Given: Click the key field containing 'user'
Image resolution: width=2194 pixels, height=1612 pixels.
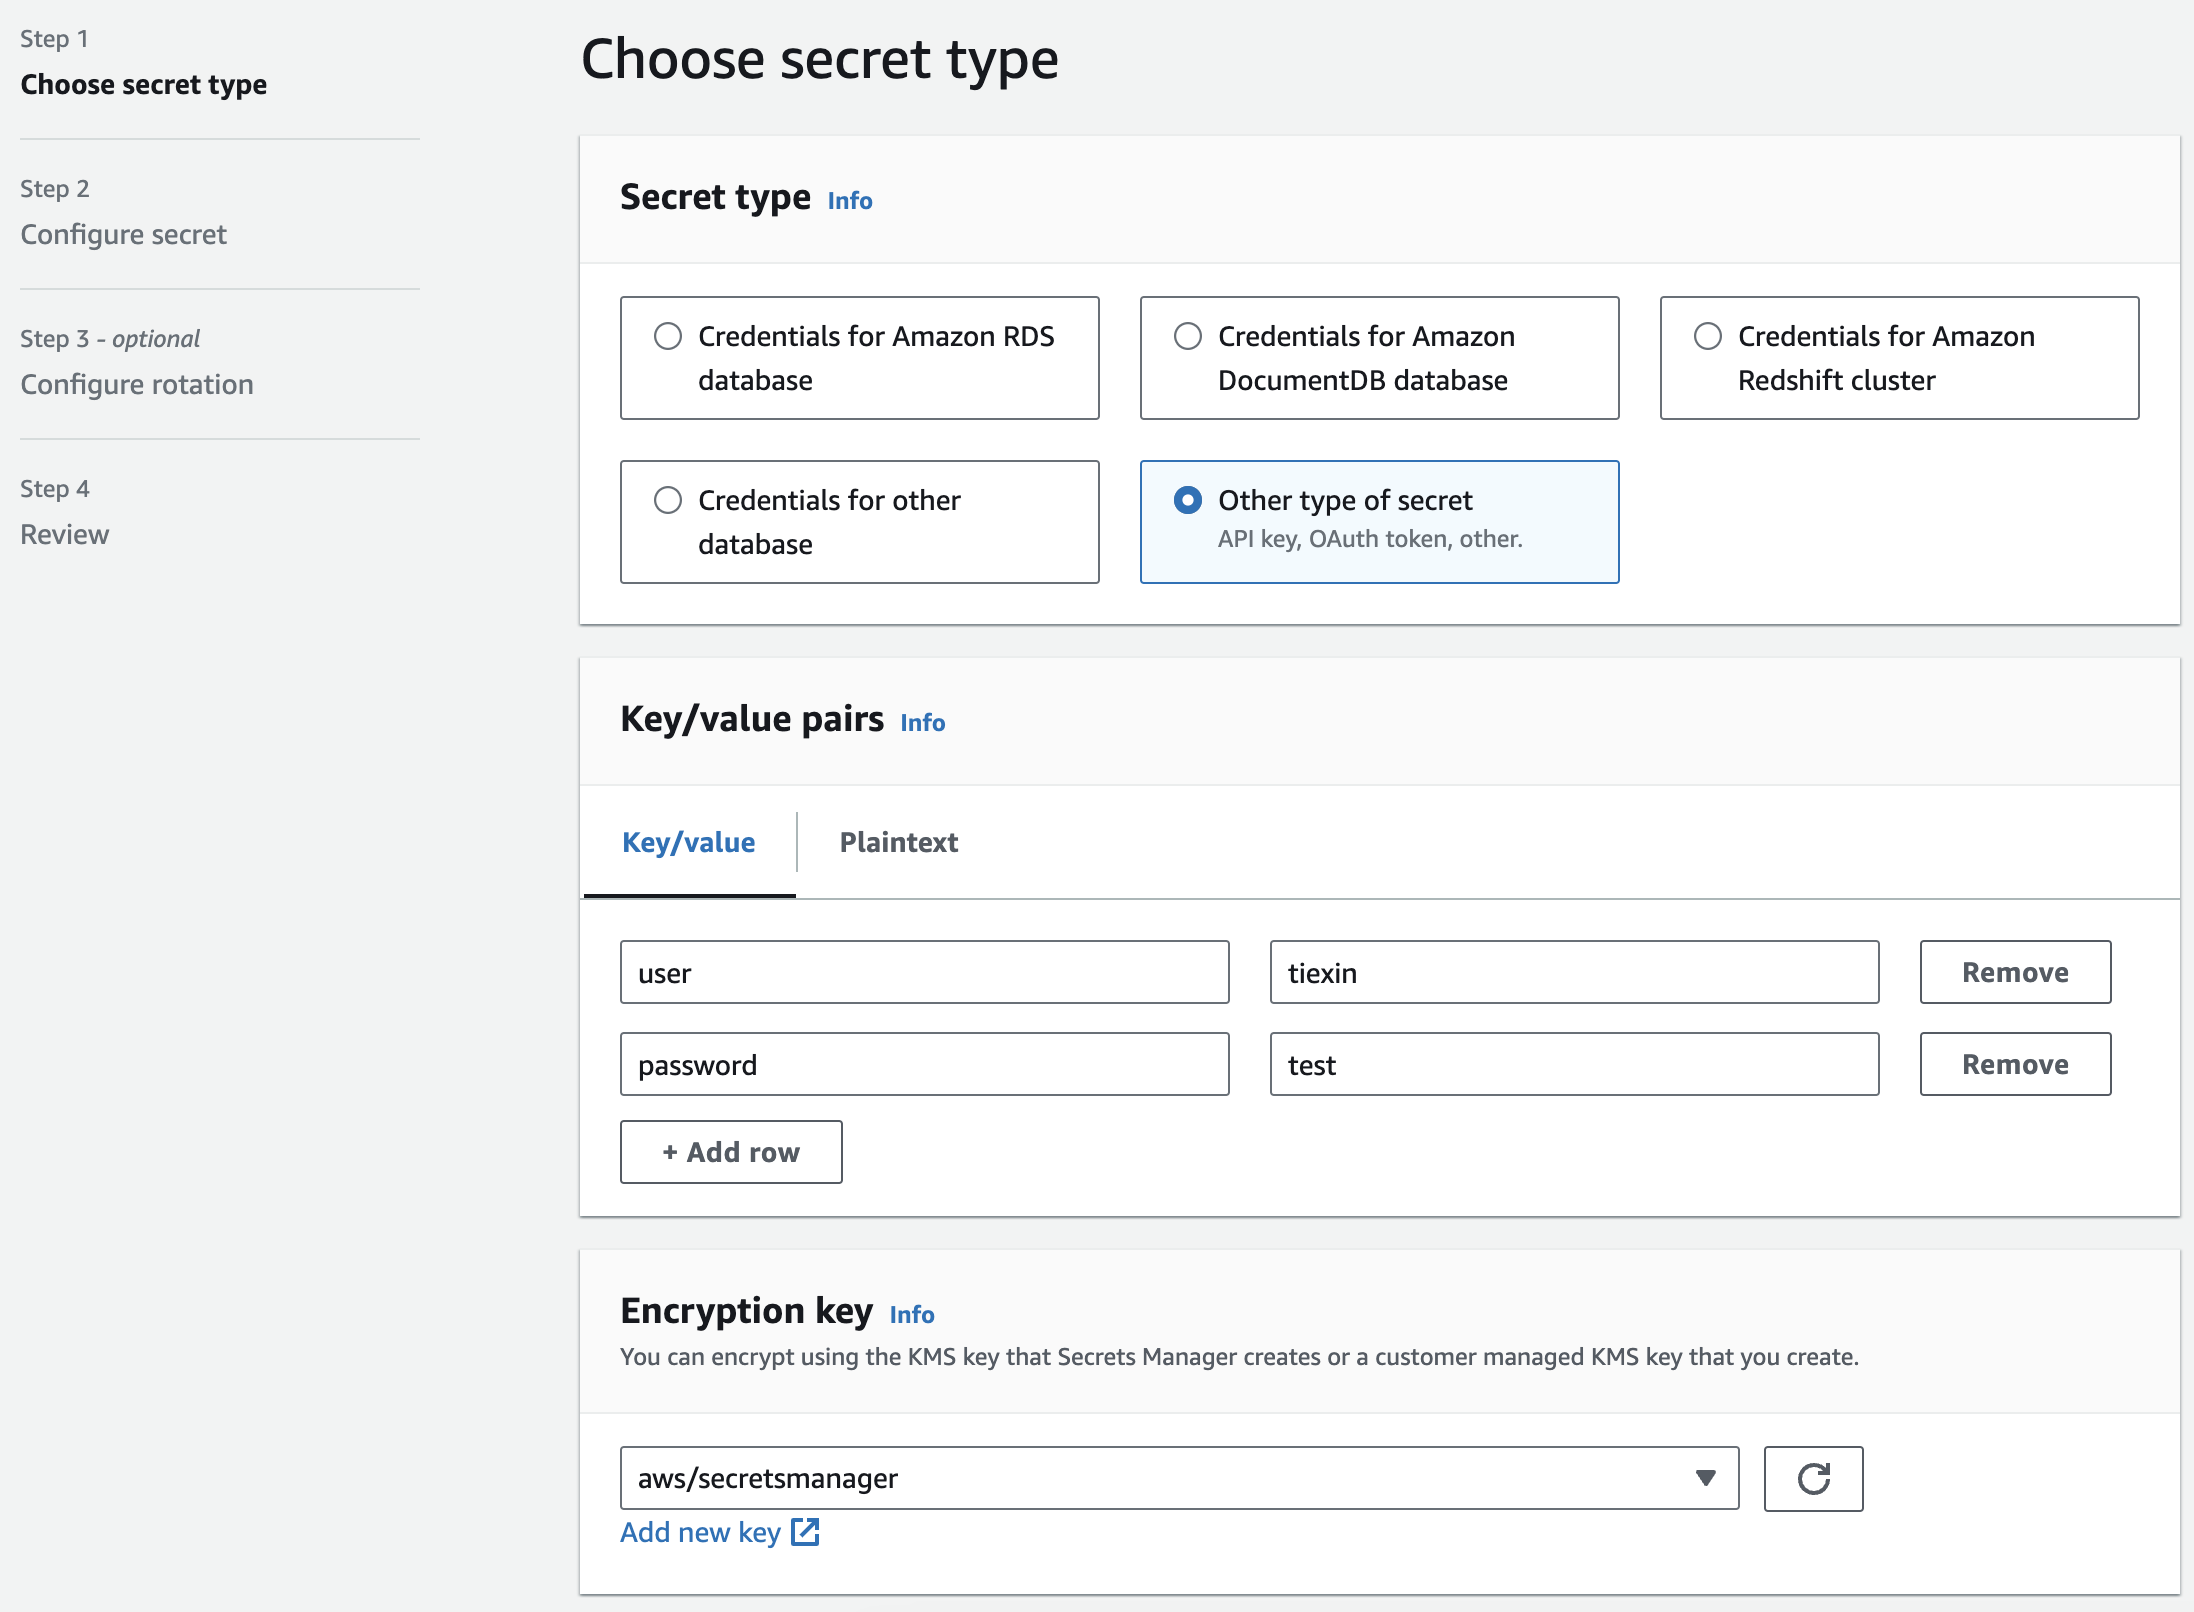Looking at the screenshot, I should [x=923, y=972].
